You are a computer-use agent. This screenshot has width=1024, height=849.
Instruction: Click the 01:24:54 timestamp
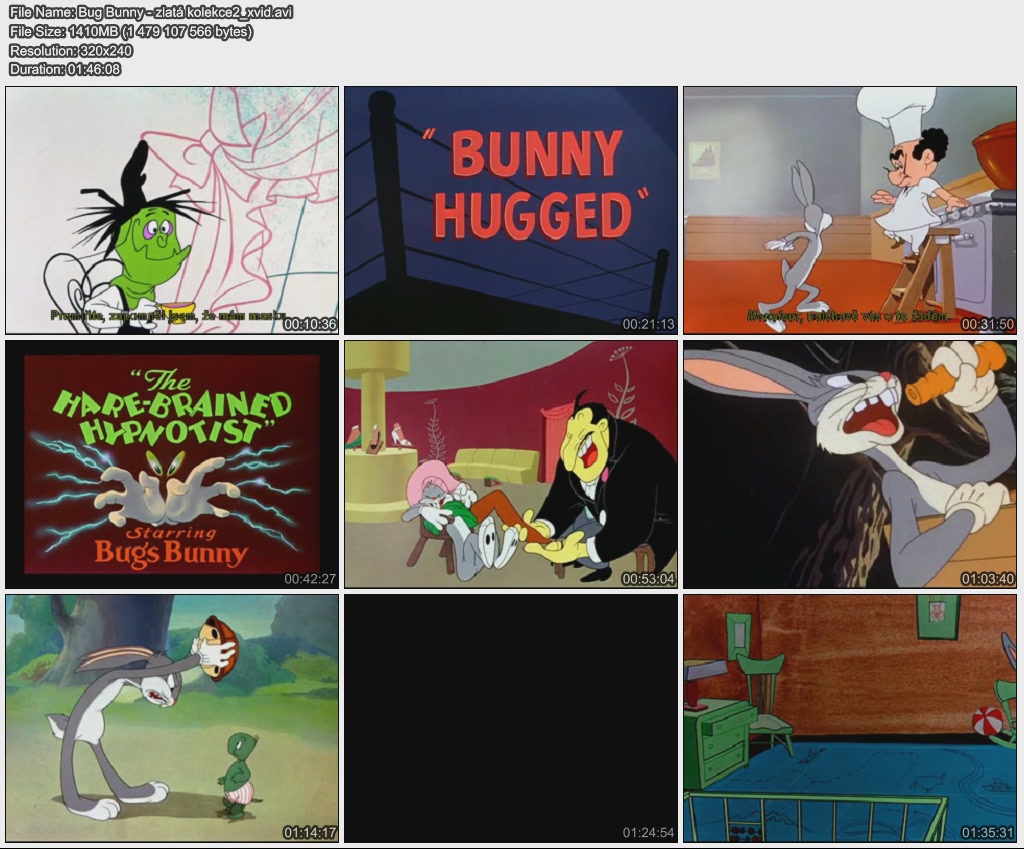[x=648, y=832]
